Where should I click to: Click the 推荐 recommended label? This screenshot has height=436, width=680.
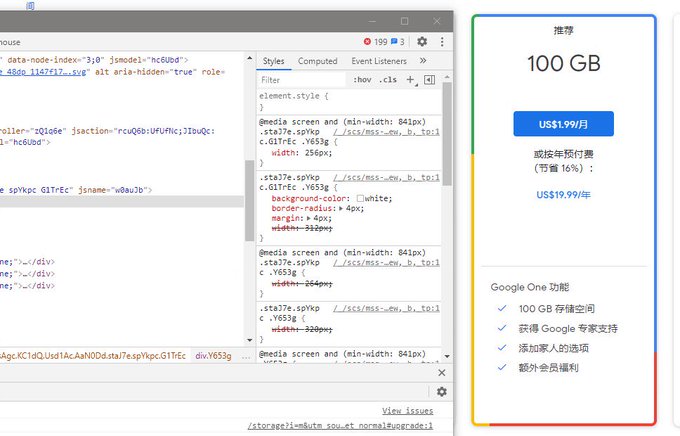tap(564, 30)
